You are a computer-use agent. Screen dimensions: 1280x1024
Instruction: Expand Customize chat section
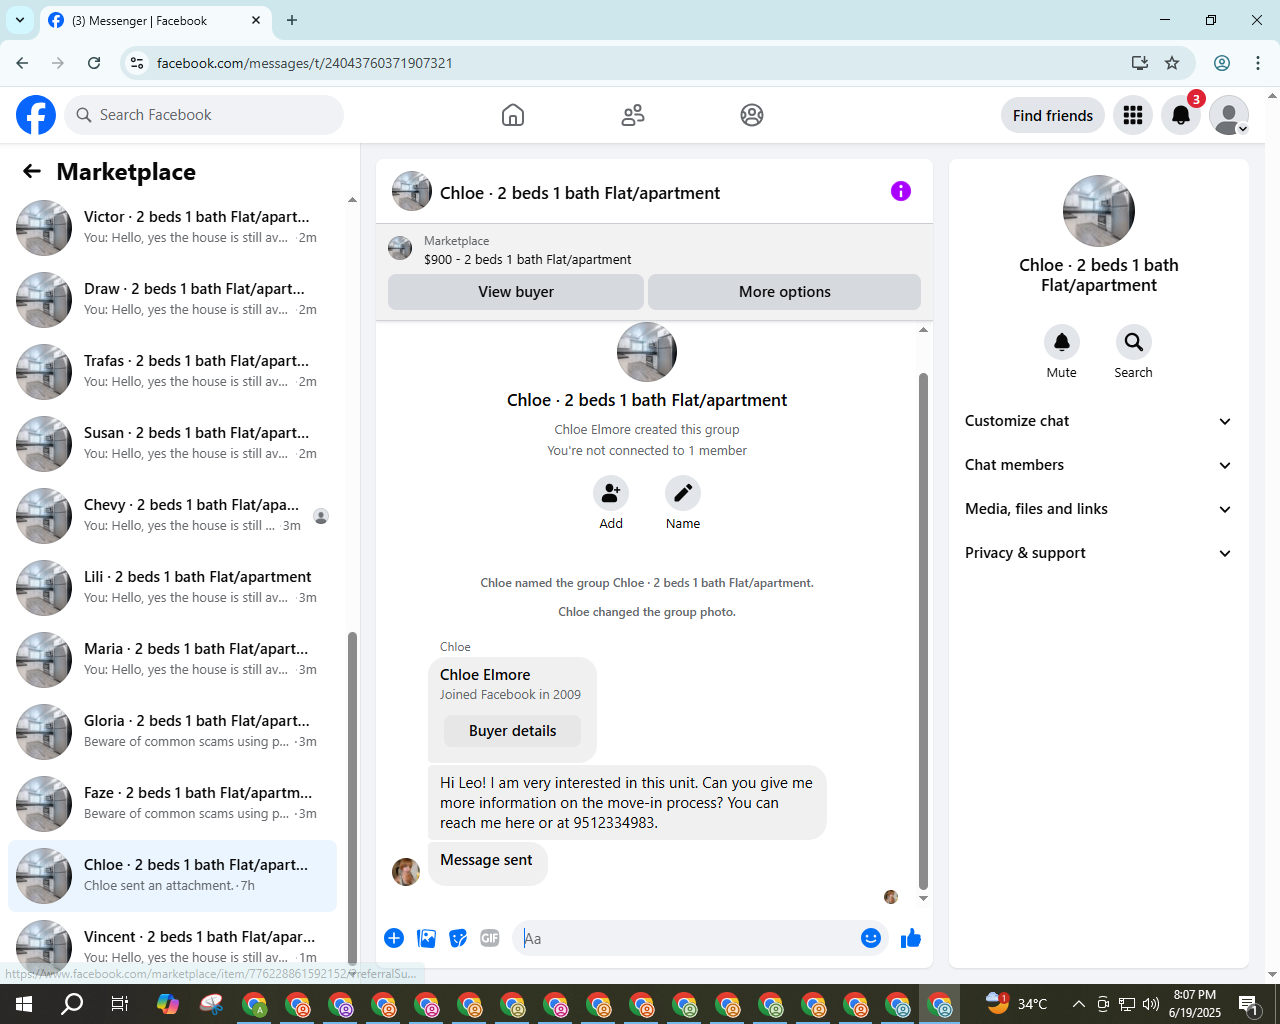click(x=1099, y=421)
